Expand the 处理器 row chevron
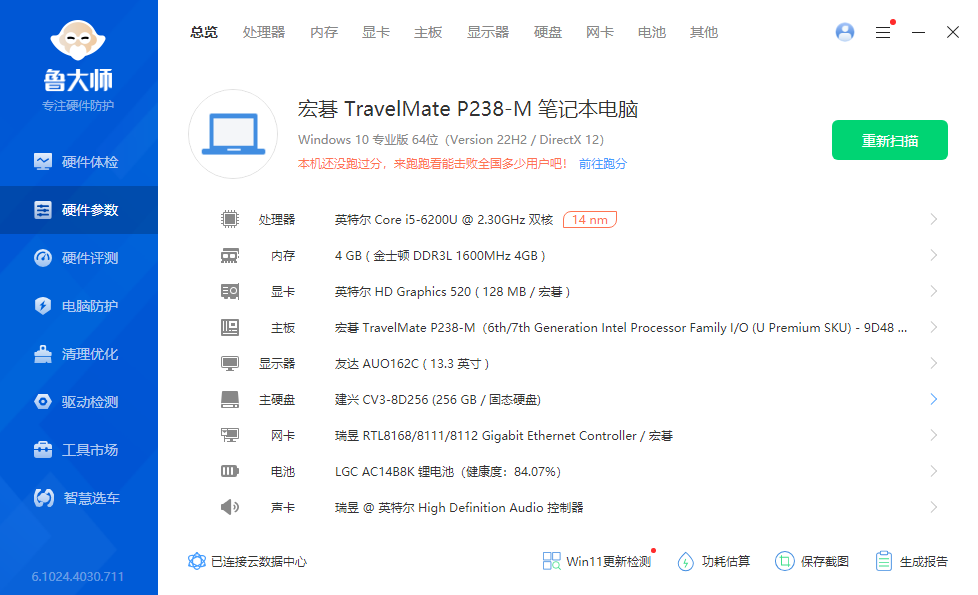 click(934, 219)
